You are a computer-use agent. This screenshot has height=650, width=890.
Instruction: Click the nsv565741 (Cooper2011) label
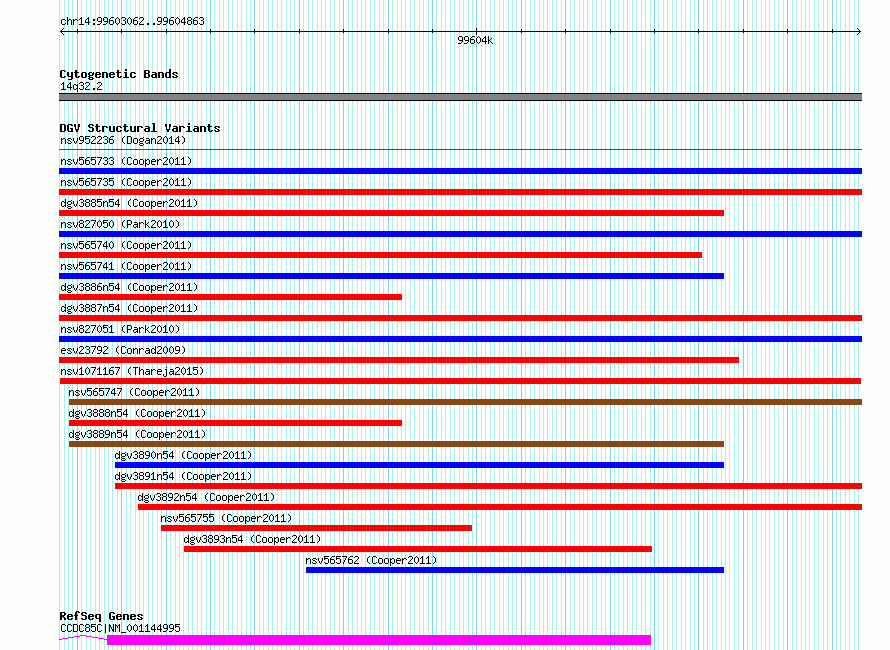point(126,266)
